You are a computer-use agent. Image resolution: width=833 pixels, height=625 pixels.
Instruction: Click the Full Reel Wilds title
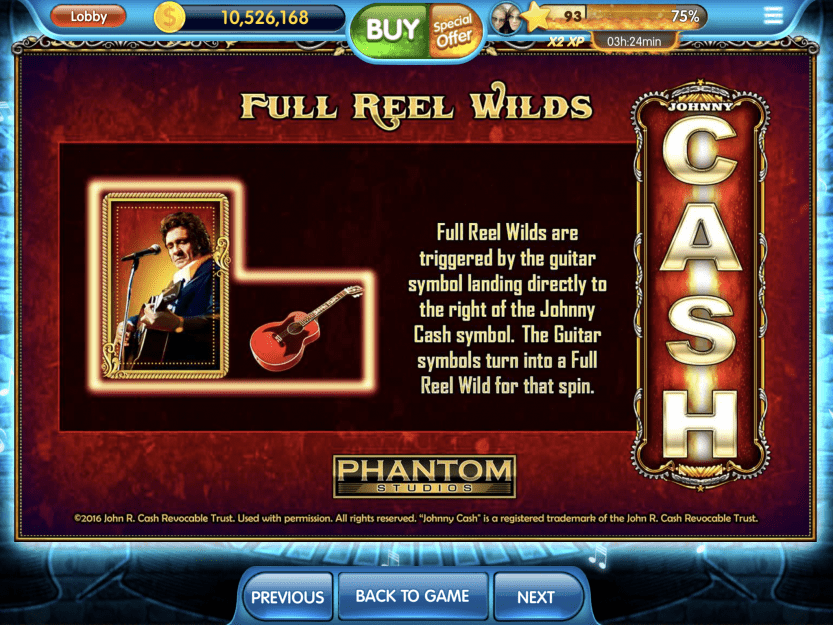pyautogui.click(x=416, y=105)
